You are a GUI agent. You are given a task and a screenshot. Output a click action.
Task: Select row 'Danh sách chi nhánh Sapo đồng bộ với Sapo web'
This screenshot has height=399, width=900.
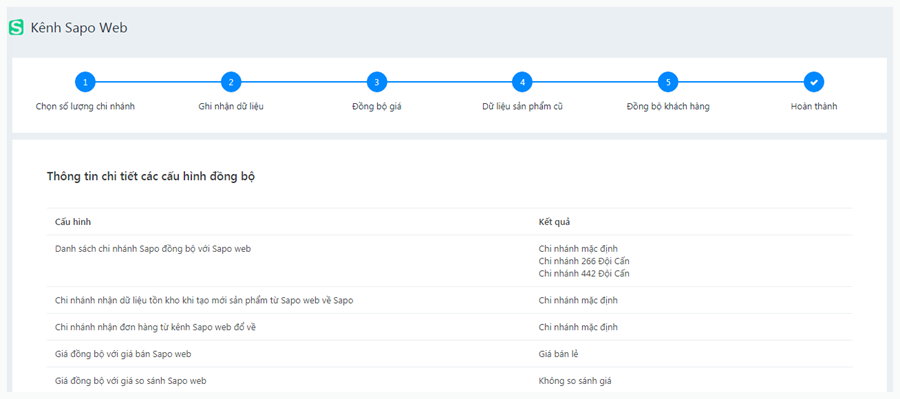[449, 261]
